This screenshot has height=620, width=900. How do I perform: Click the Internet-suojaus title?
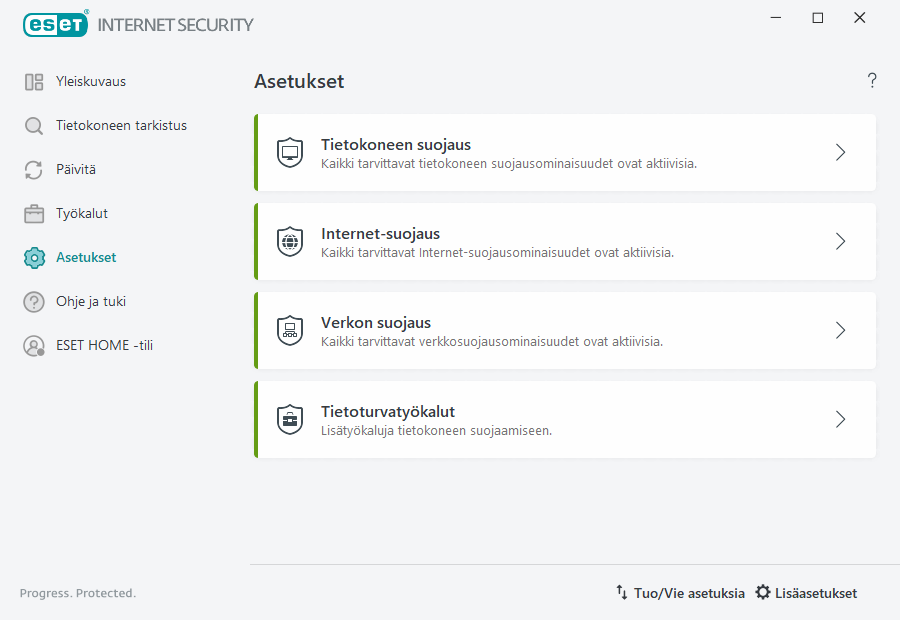tap(381, 234)
